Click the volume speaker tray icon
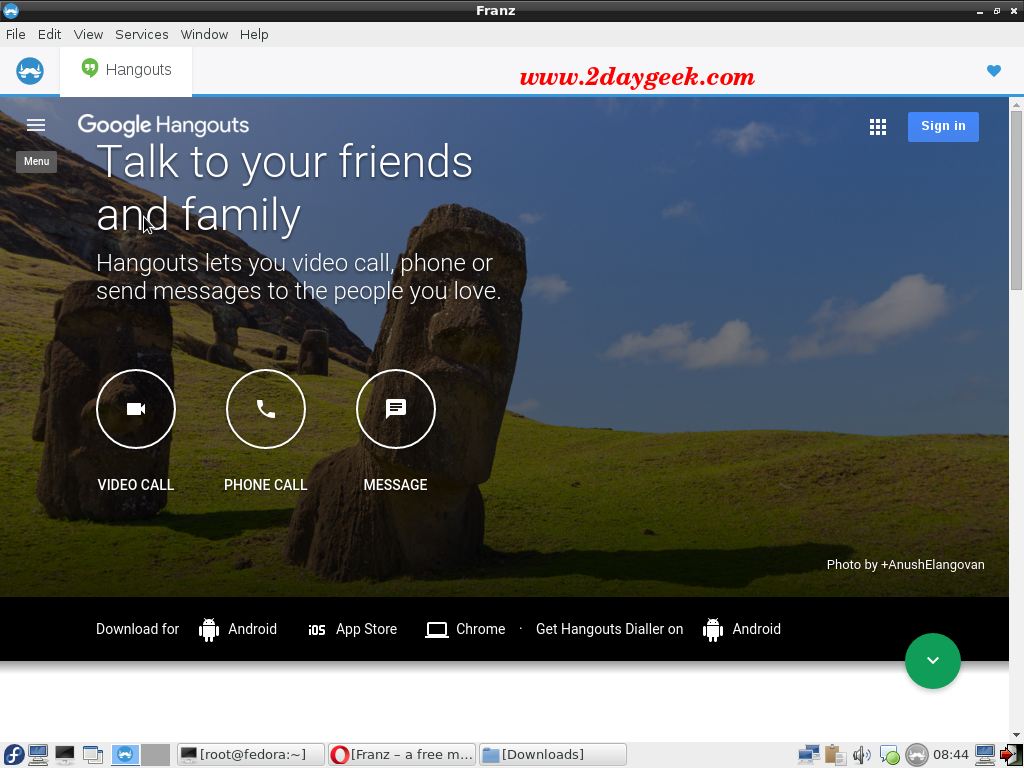 click(861, 755)
